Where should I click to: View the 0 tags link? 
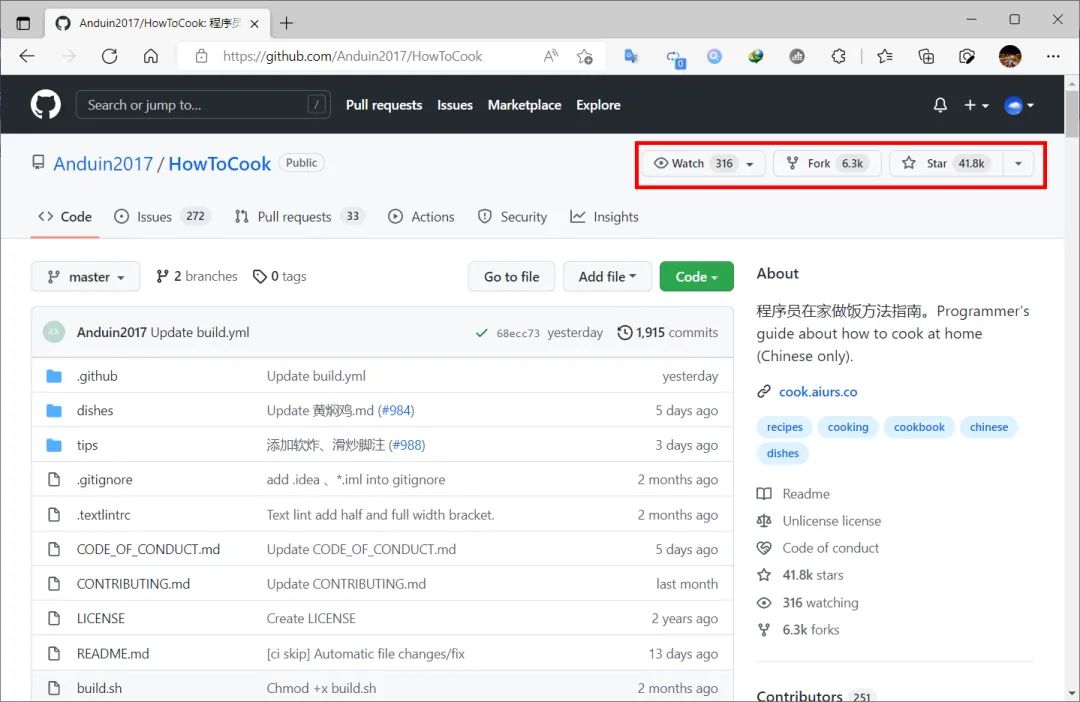pyautogui.click(x=279, y=276)
